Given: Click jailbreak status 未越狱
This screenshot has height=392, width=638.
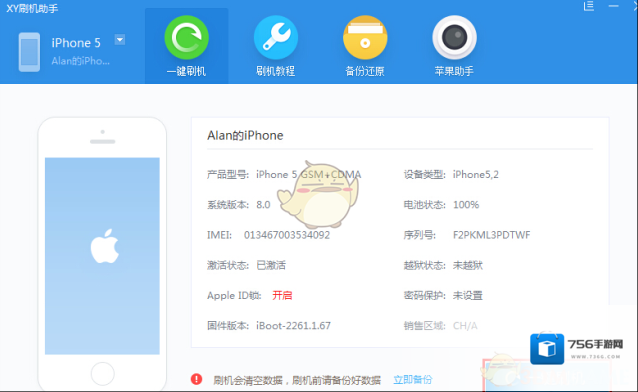Looking at the screenshot, I should (468, 265).
